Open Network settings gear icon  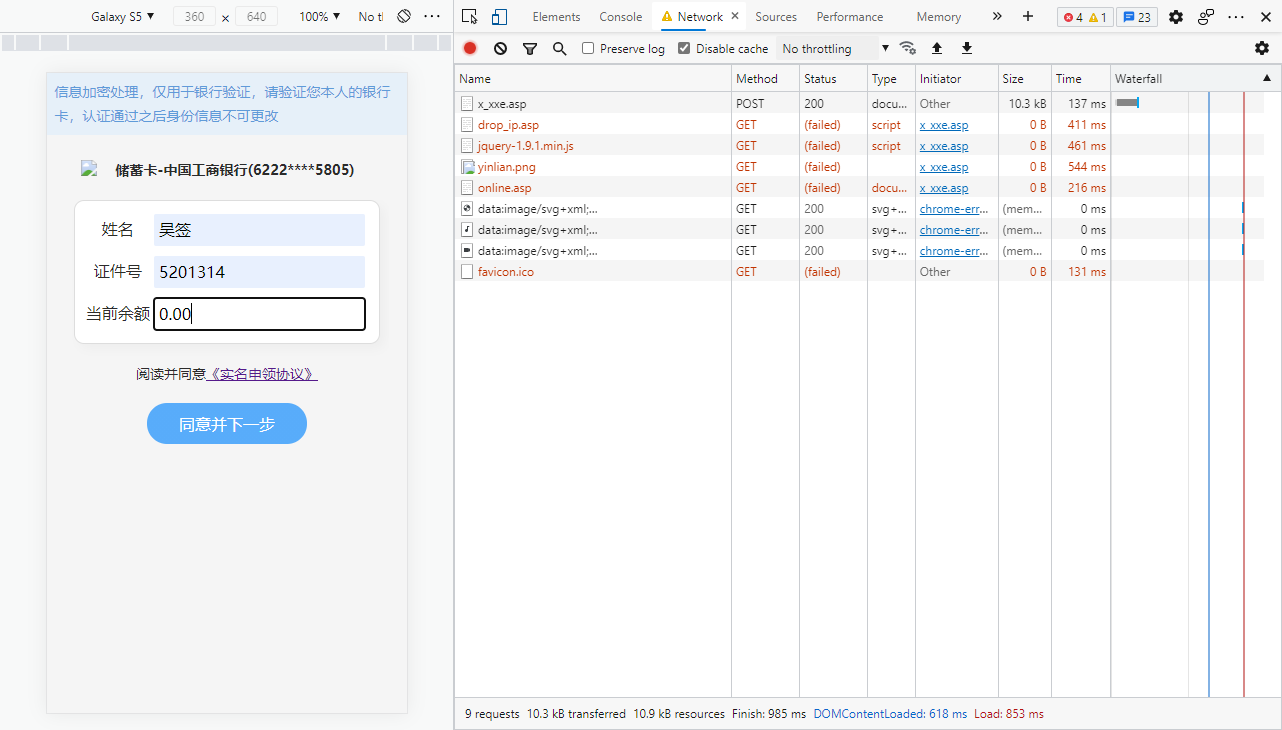[x=1262, y=48]
